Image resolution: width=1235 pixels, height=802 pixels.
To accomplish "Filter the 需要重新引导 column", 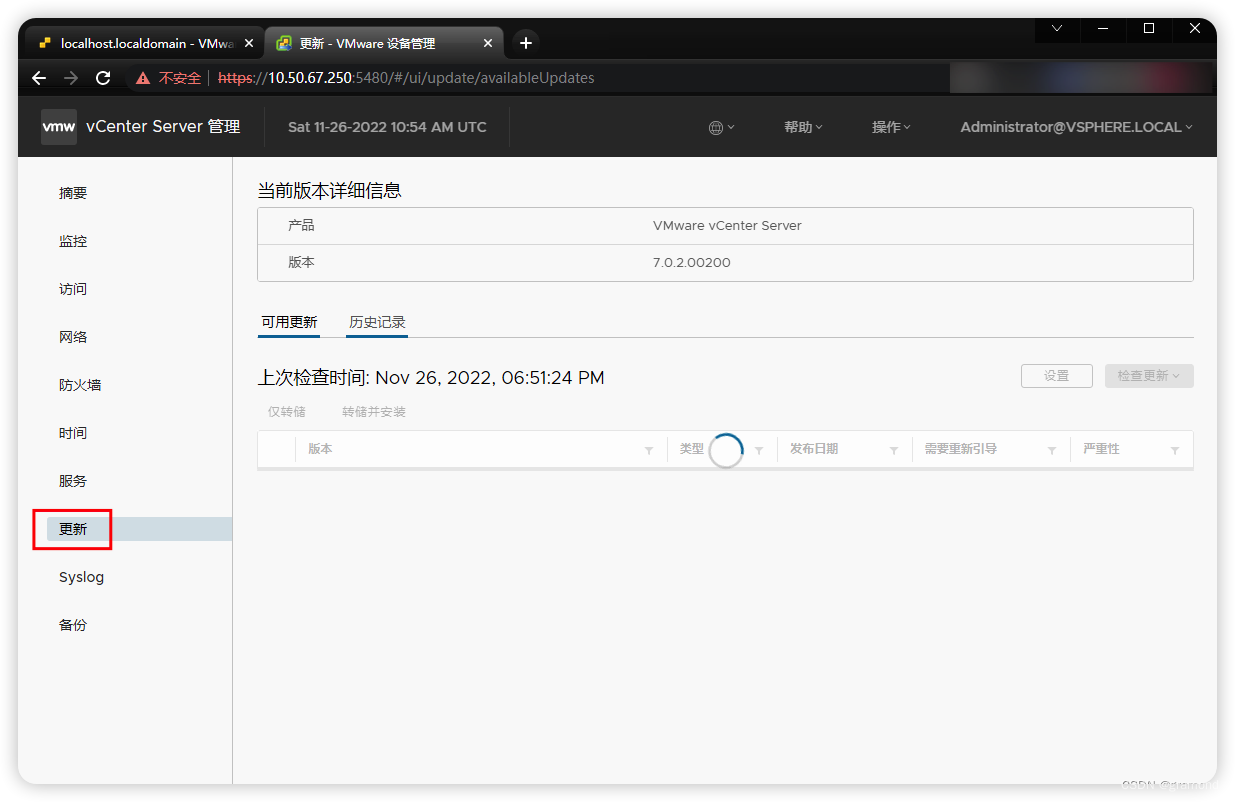I will tap(1052, 451).
